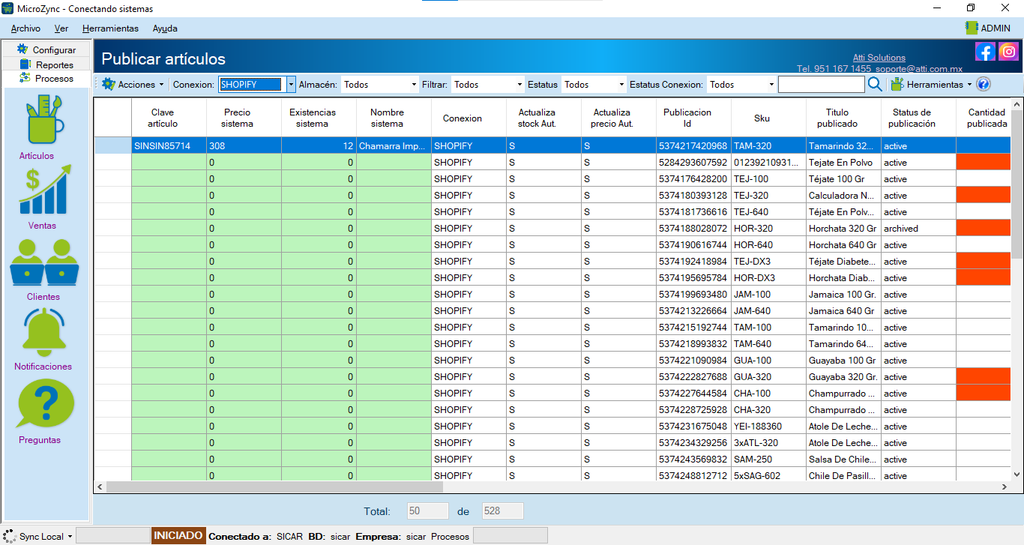This screenshot has width=1024, height=545.
Task: Select title cell Guayaba 100 Gr
Action: (x=844, y=360)
